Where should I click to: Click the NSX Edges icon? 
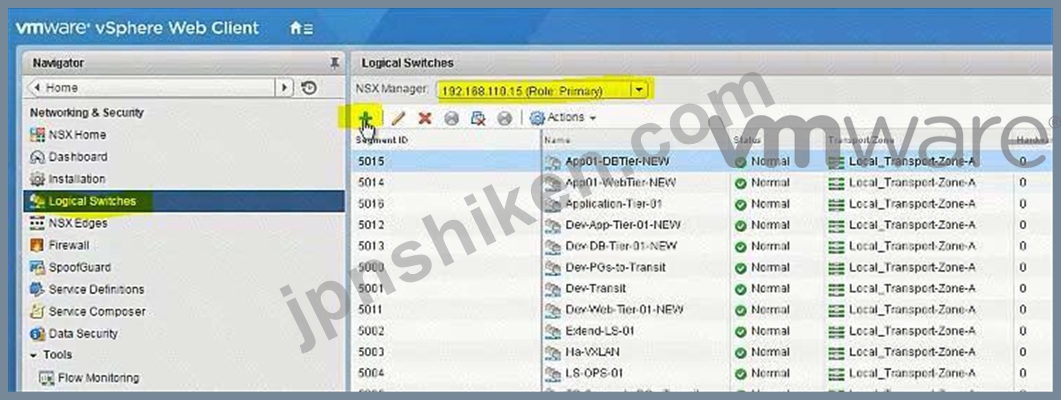38,223
